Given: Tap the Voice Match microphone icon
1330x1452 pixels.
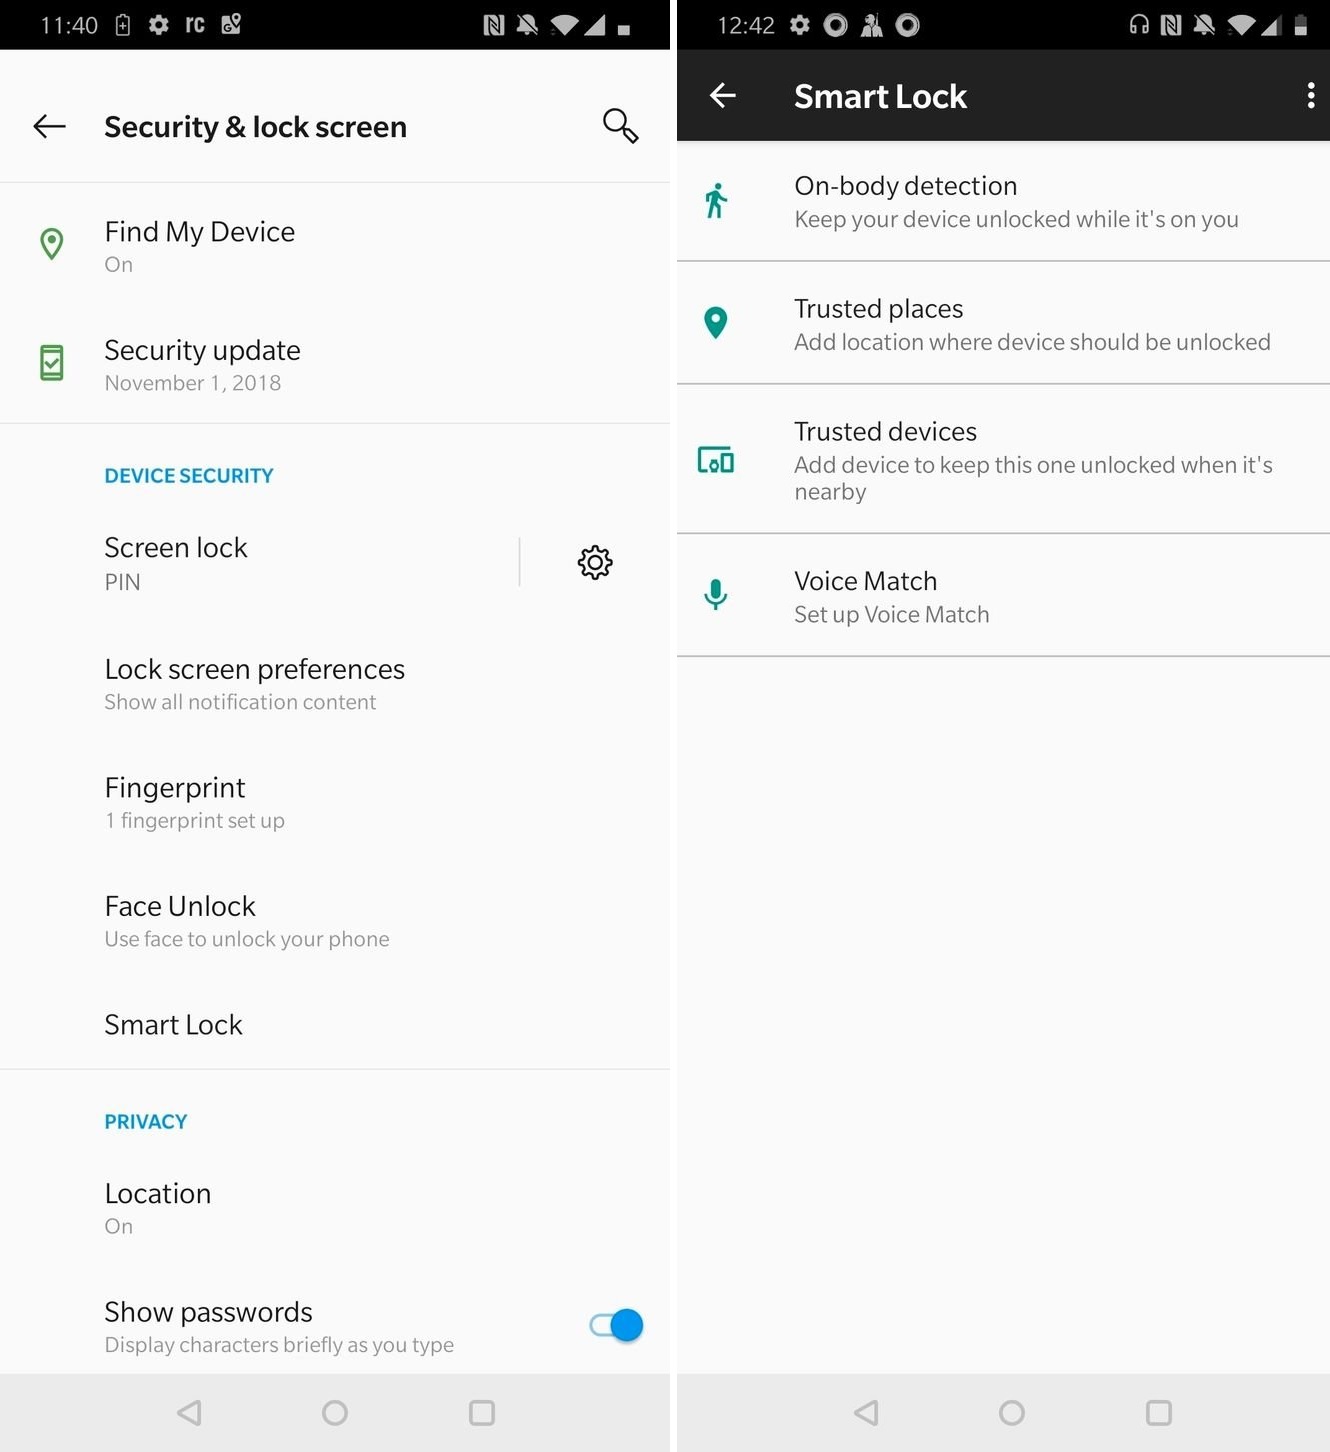Looking at the screenshot, I should click(x=715, y=595).
